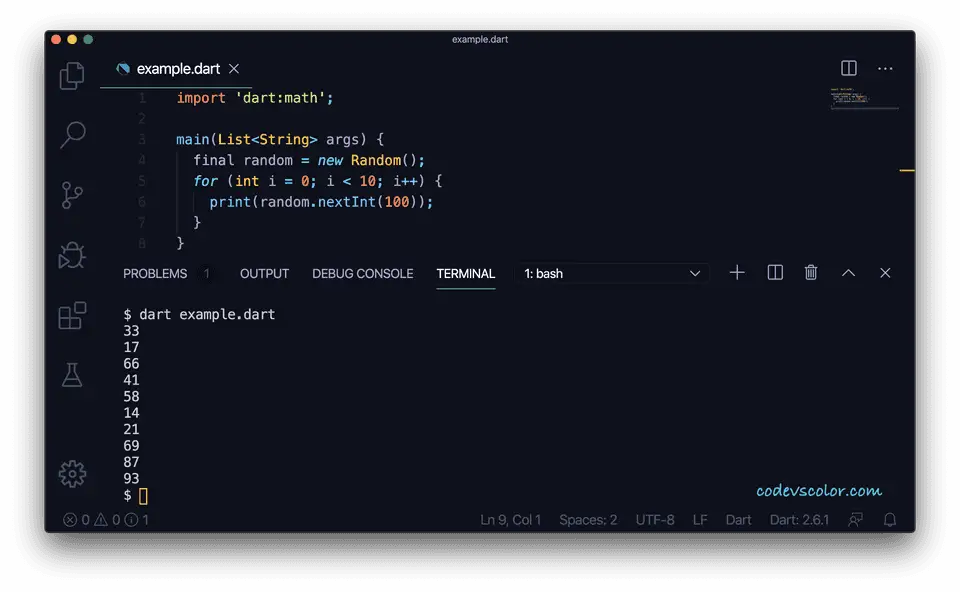The height and width of the screenshot is (592, 960).
Task: Open the Search view magnifier icon
Action: coord(72,135)
